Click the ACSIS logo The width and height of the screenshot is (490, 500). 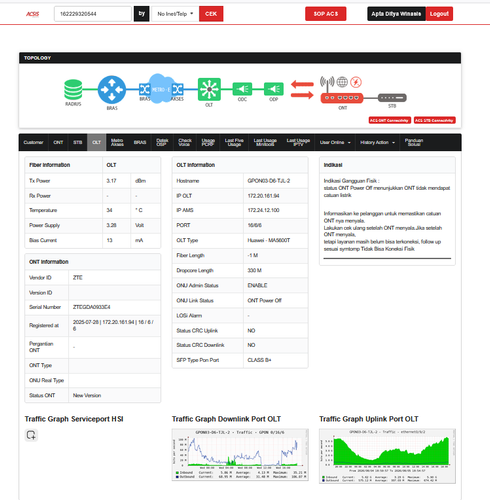tap(33, 14)
